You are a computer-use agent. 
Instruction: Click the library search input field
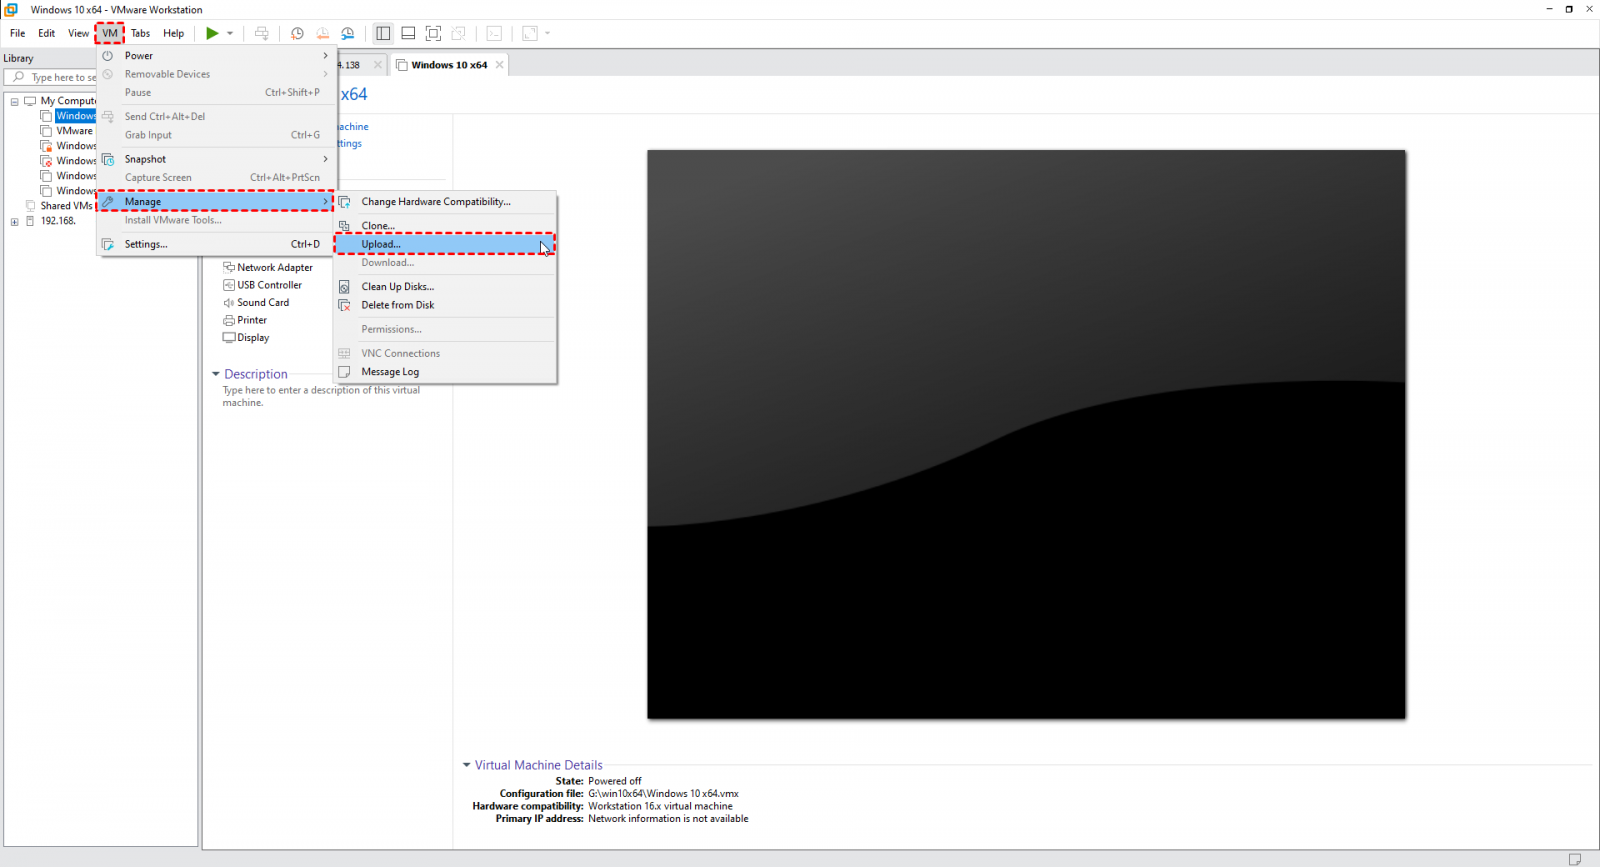coord(60,77)
